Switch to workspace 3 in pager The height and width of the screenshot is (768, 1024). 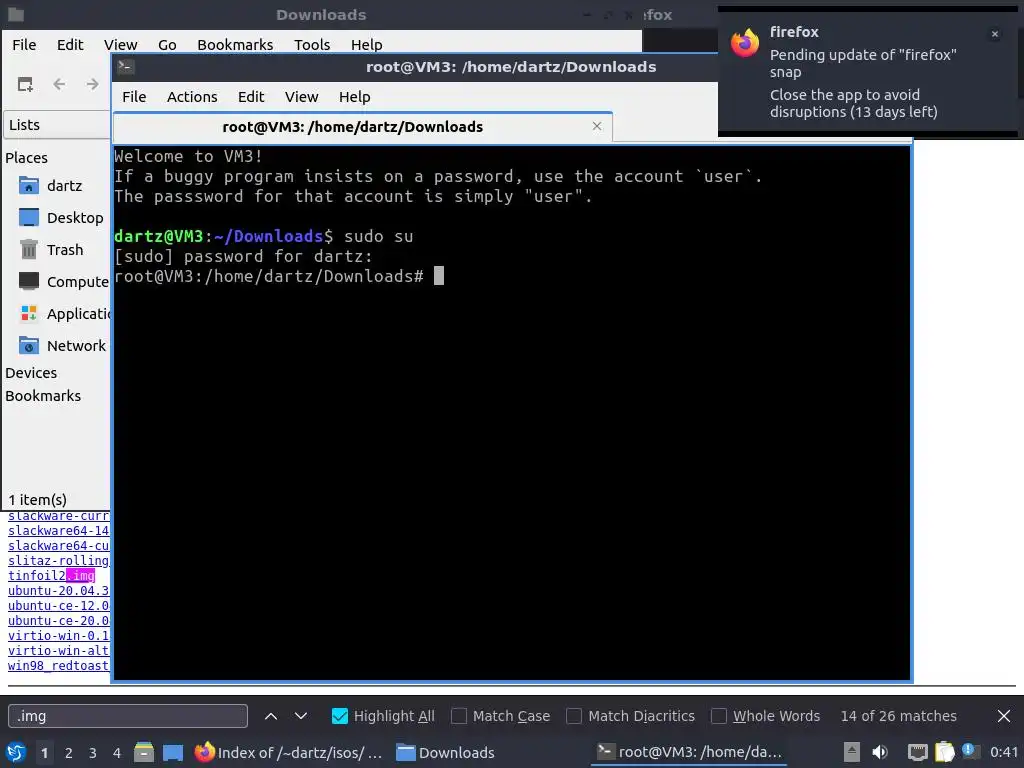(x=93, y=753)
